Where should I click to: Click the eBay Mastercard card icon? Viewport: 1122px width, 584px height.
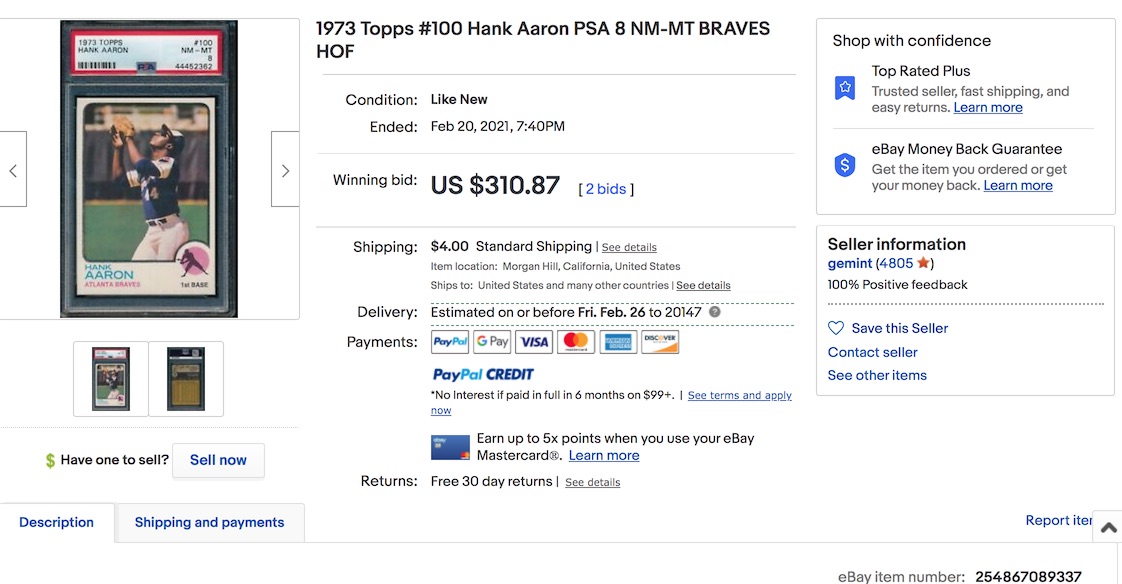click(x=450, y=447)
